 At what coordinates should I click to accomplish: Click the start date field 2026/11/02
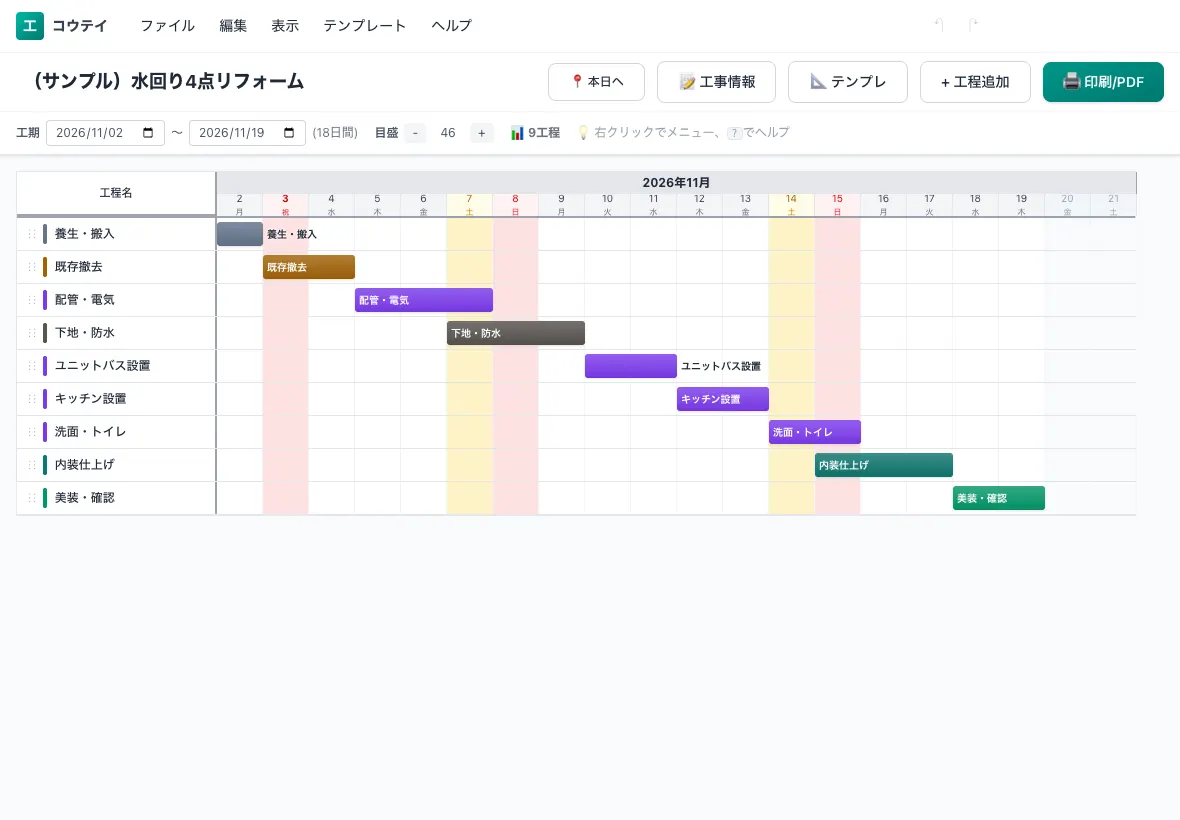point(105,133)
